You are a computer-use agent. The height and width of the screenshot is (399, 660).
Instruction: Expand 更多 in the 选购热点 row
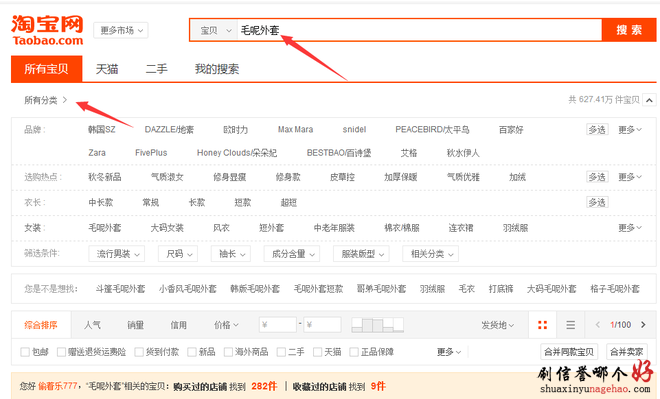tap(630, 177)
